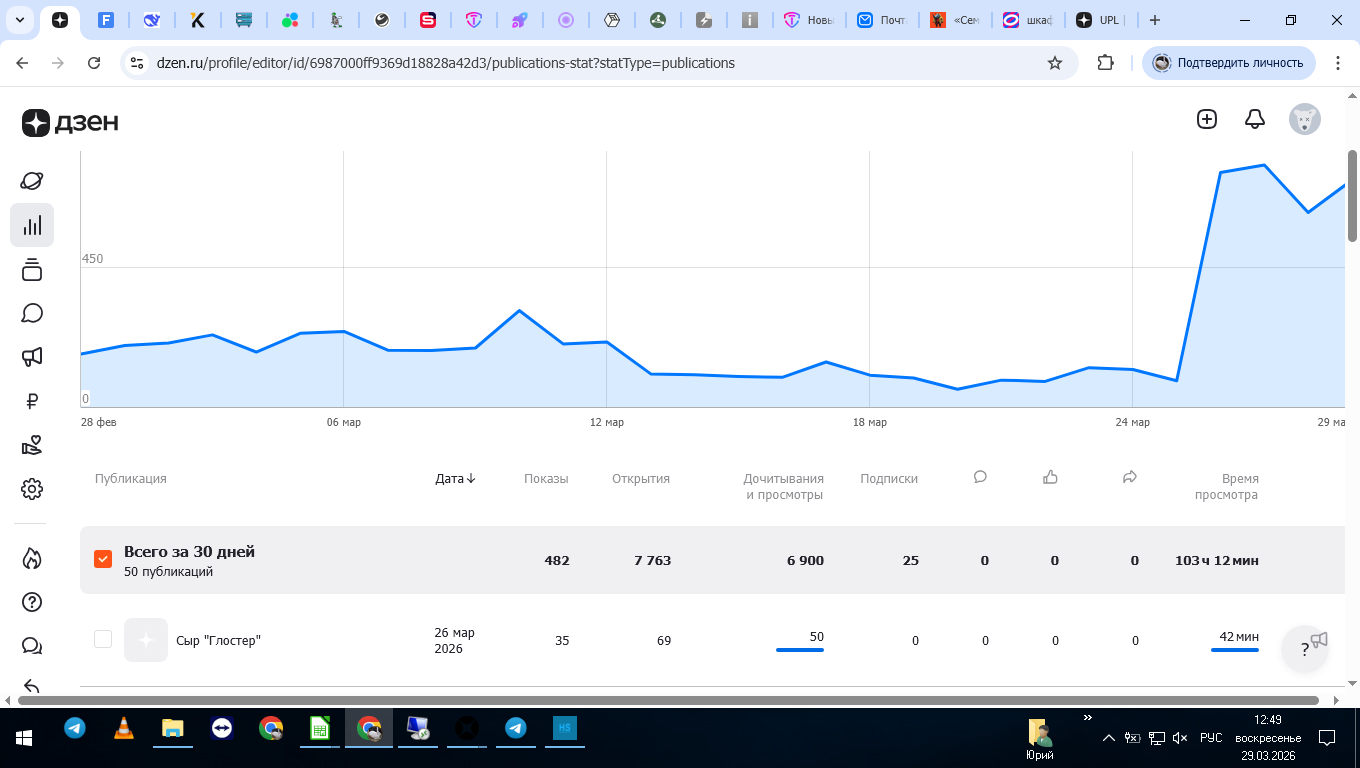1360x768 pixels.
Task: Switch to the "«Сем" tab
Action: click(x=955, y=20)
